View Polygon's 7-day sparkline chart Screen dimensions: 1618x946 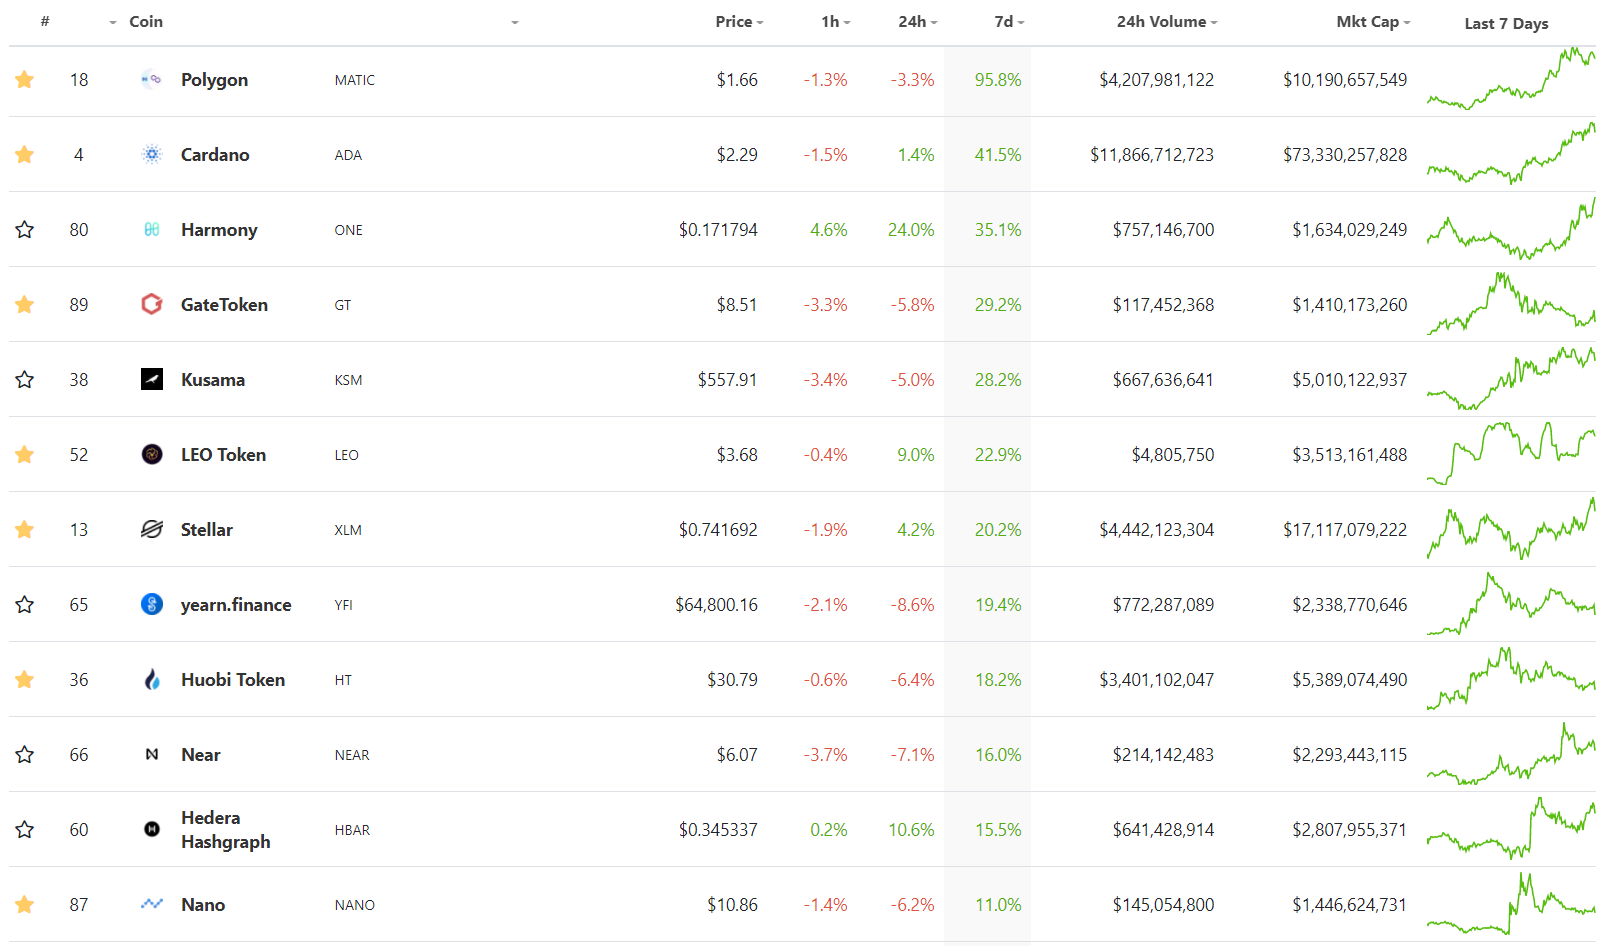[1511, 78]
